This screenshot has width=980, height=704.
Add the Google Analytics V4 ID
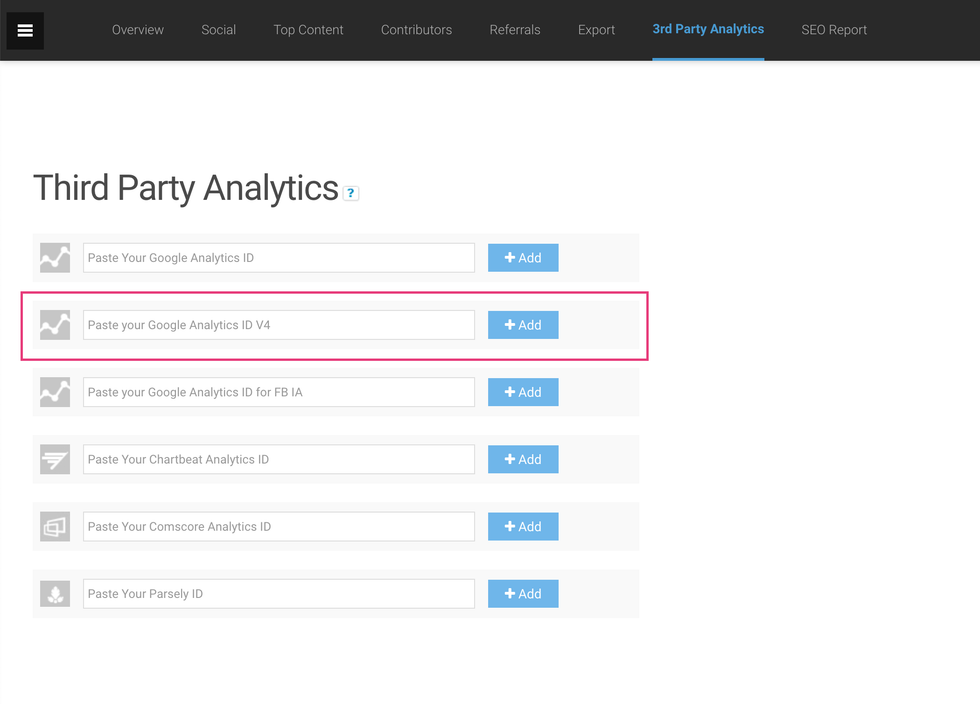click(523, 325)
